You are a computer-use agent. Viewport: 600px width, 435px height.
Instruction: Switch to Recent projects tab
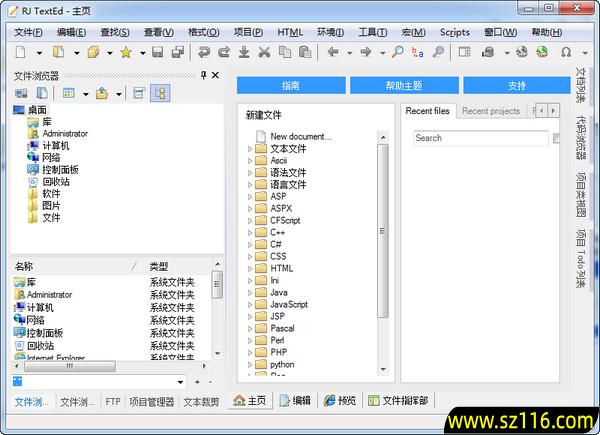tap(491, 111)
